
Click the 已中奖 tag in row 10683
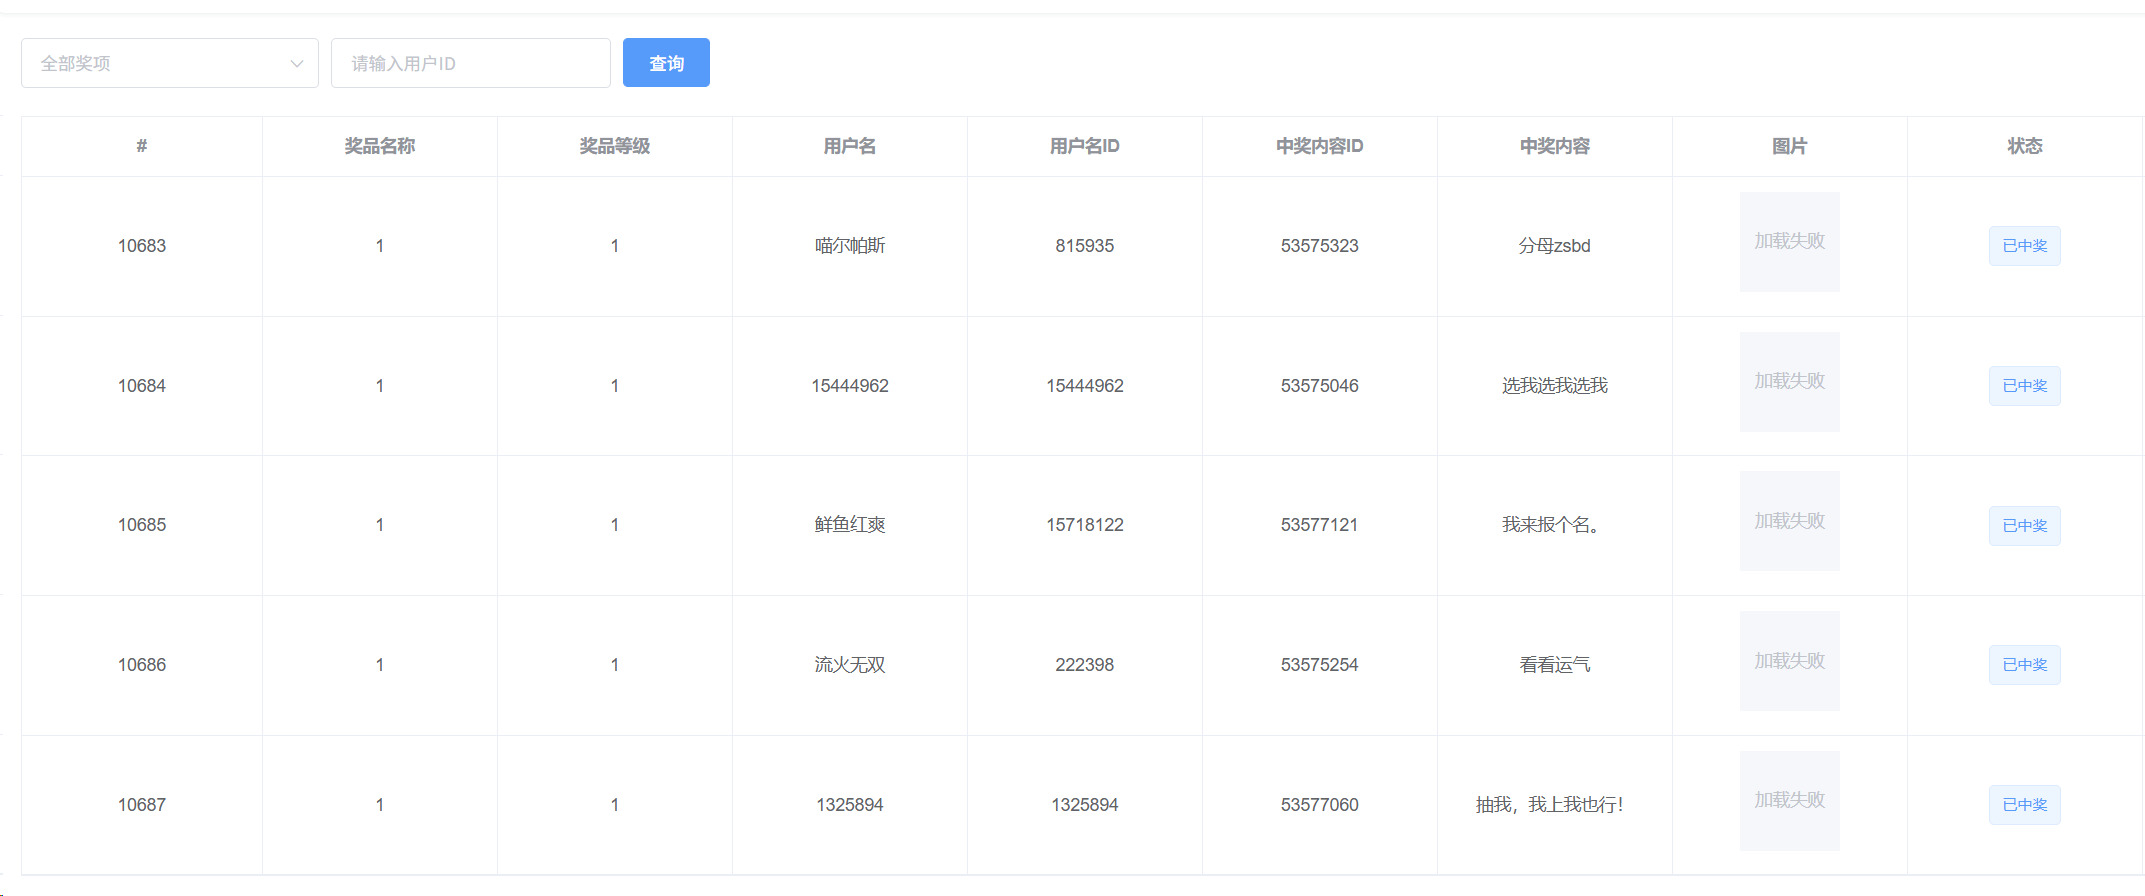pyautogui.click(x=2024, y=246)
